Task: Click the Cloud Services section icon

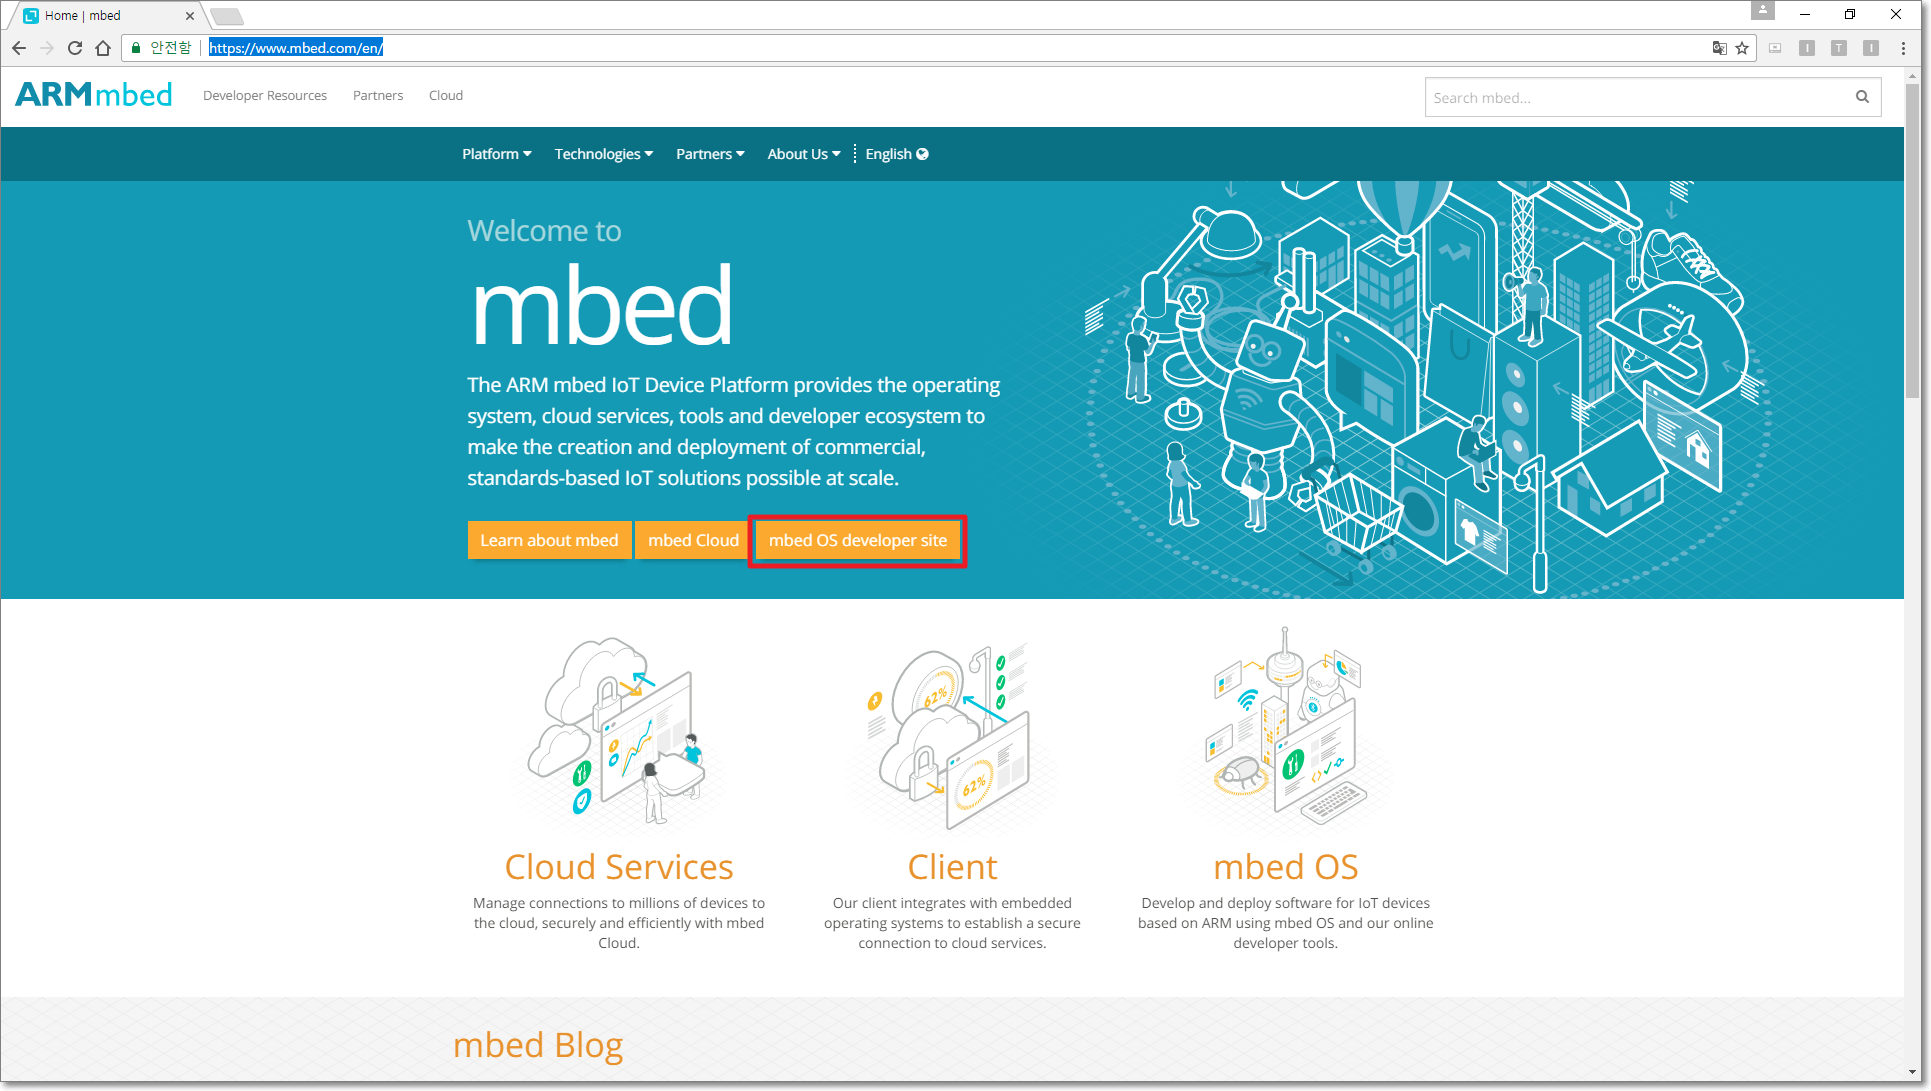Action: pyautogui.click(x=618, y=732)
